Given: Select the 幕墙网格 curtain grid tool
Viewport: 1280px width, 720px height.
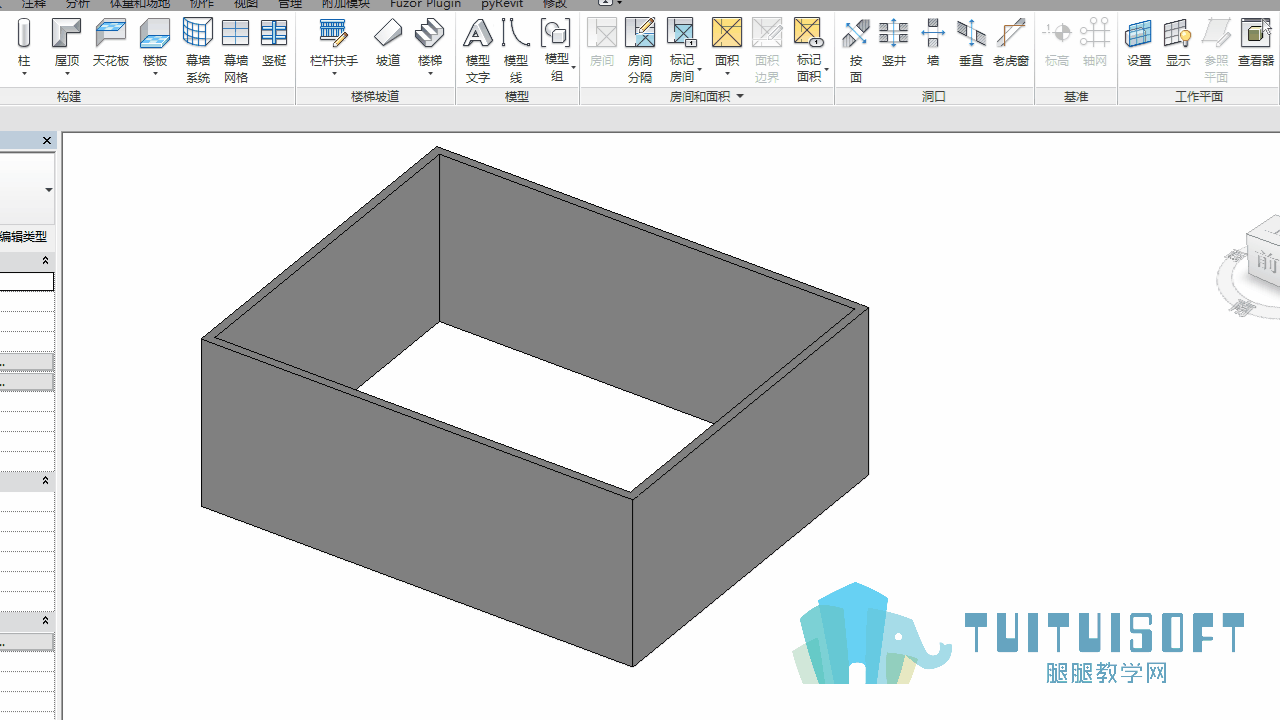Looking at the screenshot, I should (x=236, y=50).
